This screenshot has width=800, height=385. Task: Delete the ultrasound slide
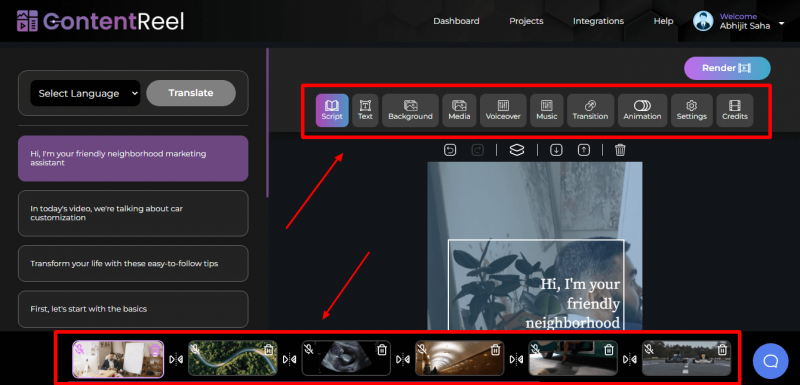click(382, 350)
